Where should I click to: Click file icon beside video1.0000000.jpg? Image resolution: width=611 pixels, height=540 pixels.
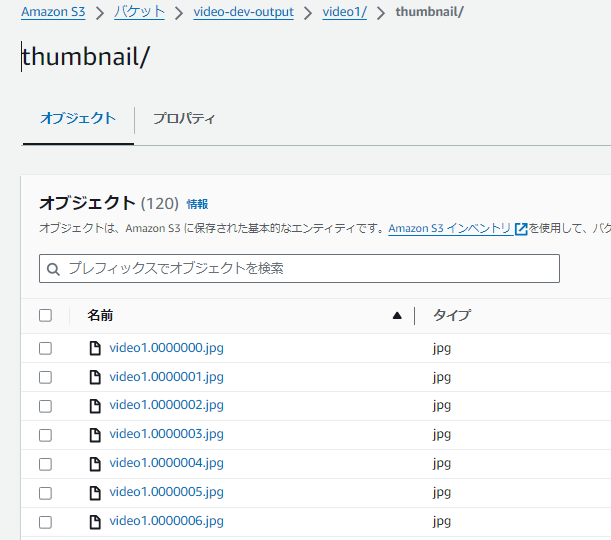coord(95,348)
